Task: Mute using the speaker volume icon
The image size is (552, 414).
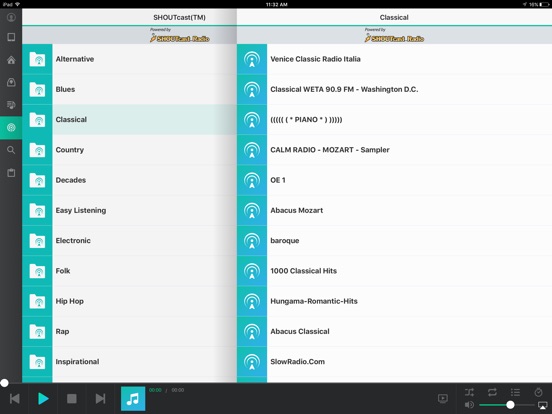Action: (x=469, y=405)
